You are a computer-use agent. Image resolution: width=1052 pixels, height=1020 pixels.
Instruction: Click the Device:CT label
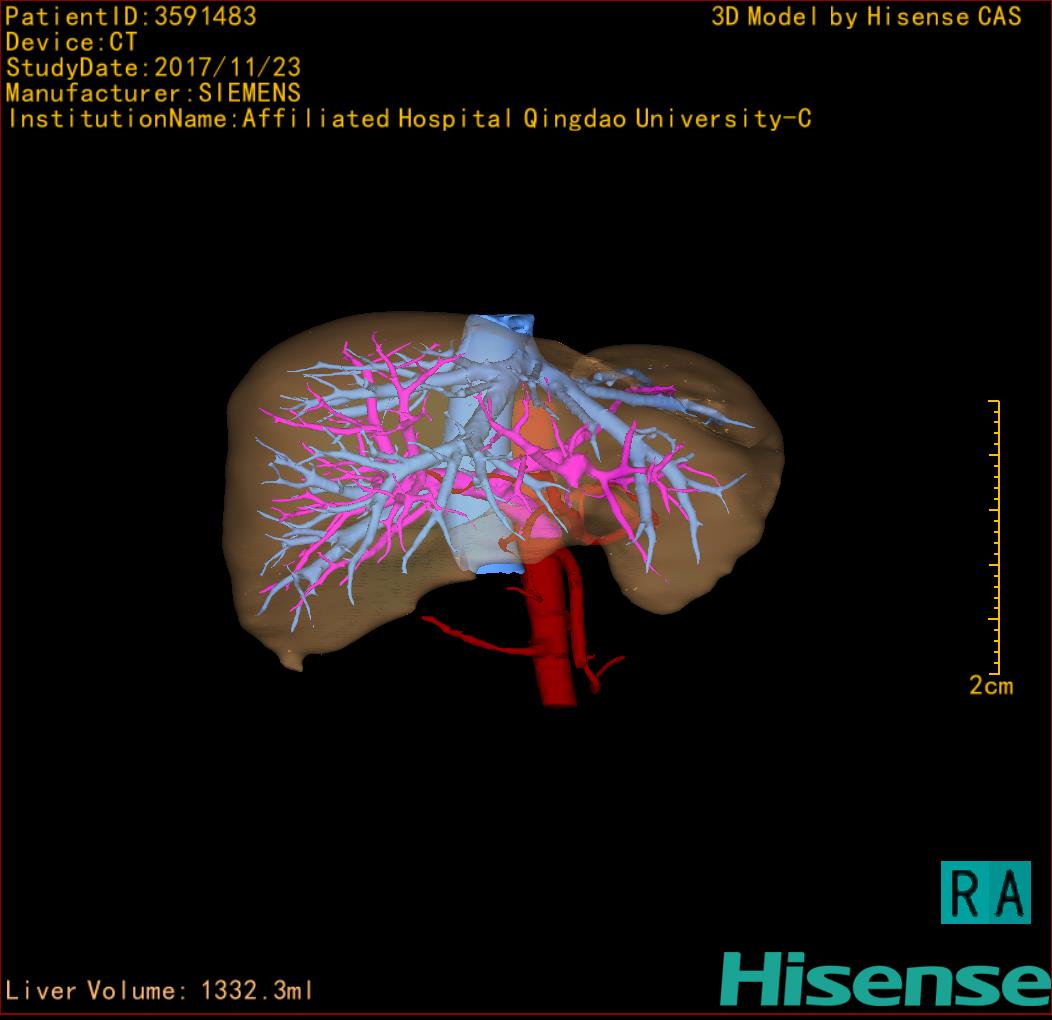[72, 42]
